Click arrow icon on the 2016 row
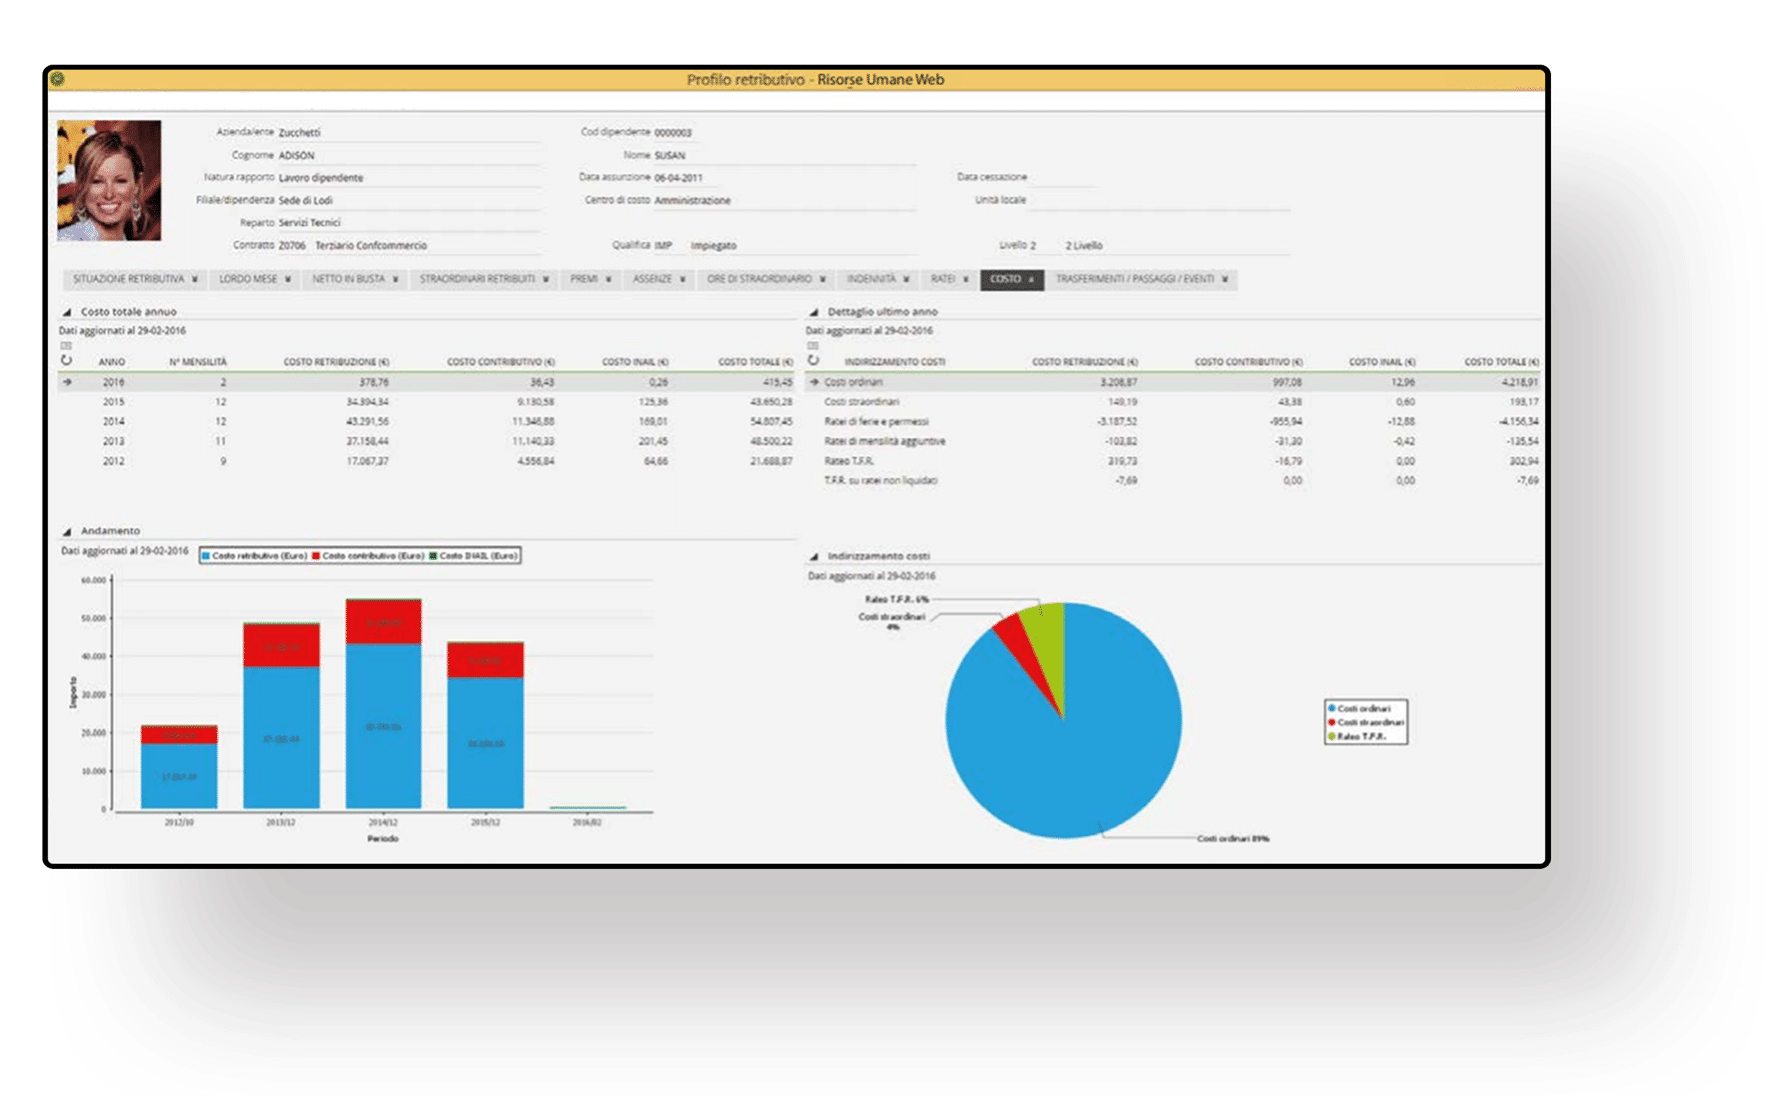 (x=67, y=382)
